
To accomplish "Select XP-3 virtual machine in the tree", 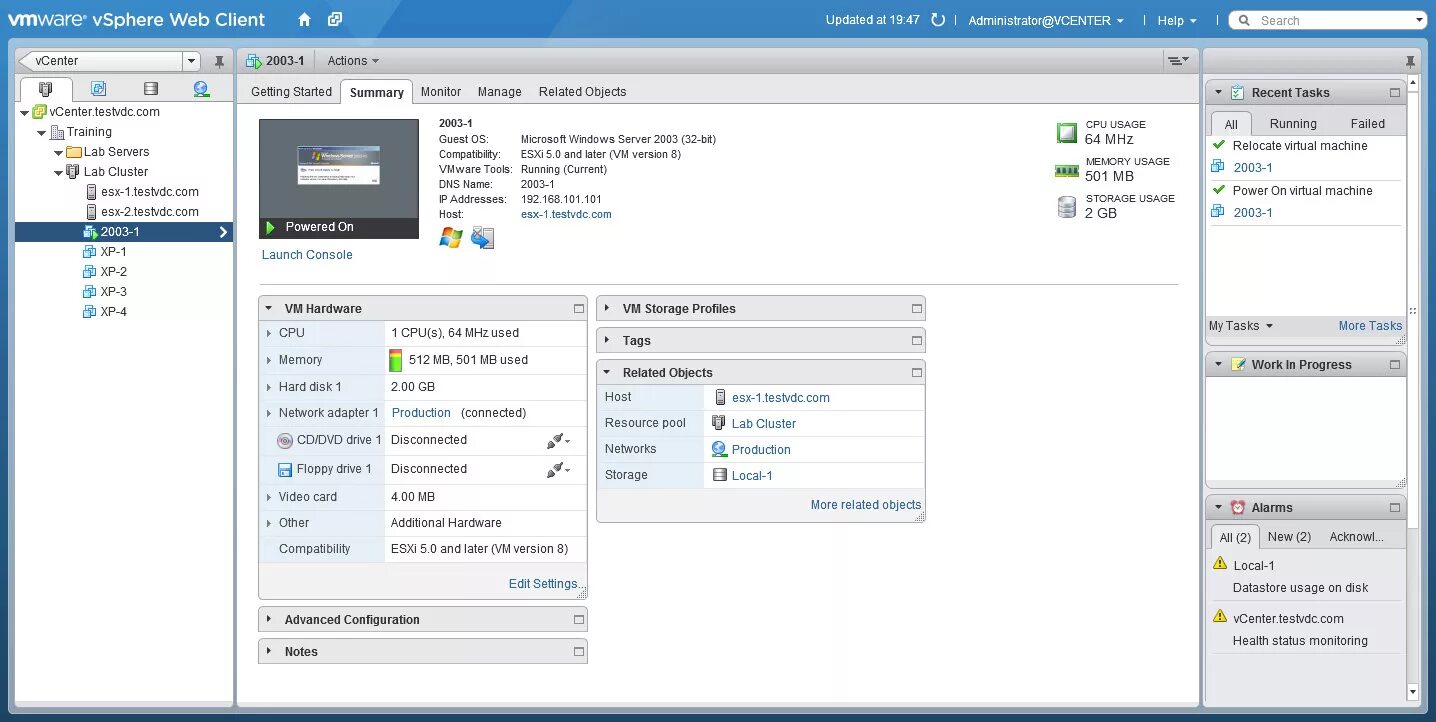I will pos(113,292).
